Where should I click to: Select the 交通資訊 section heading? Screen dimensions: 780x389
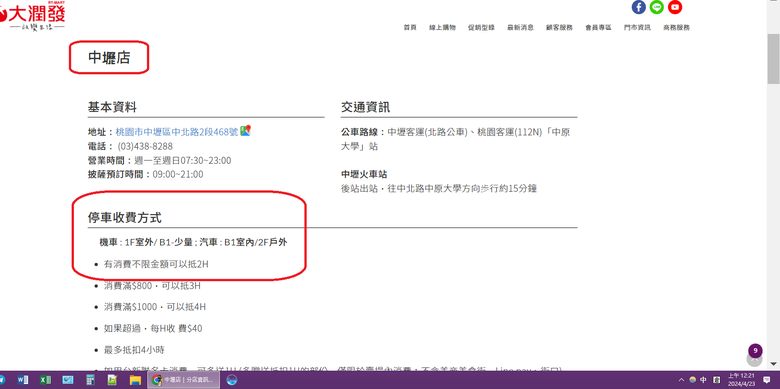click(x=366, y=107)
